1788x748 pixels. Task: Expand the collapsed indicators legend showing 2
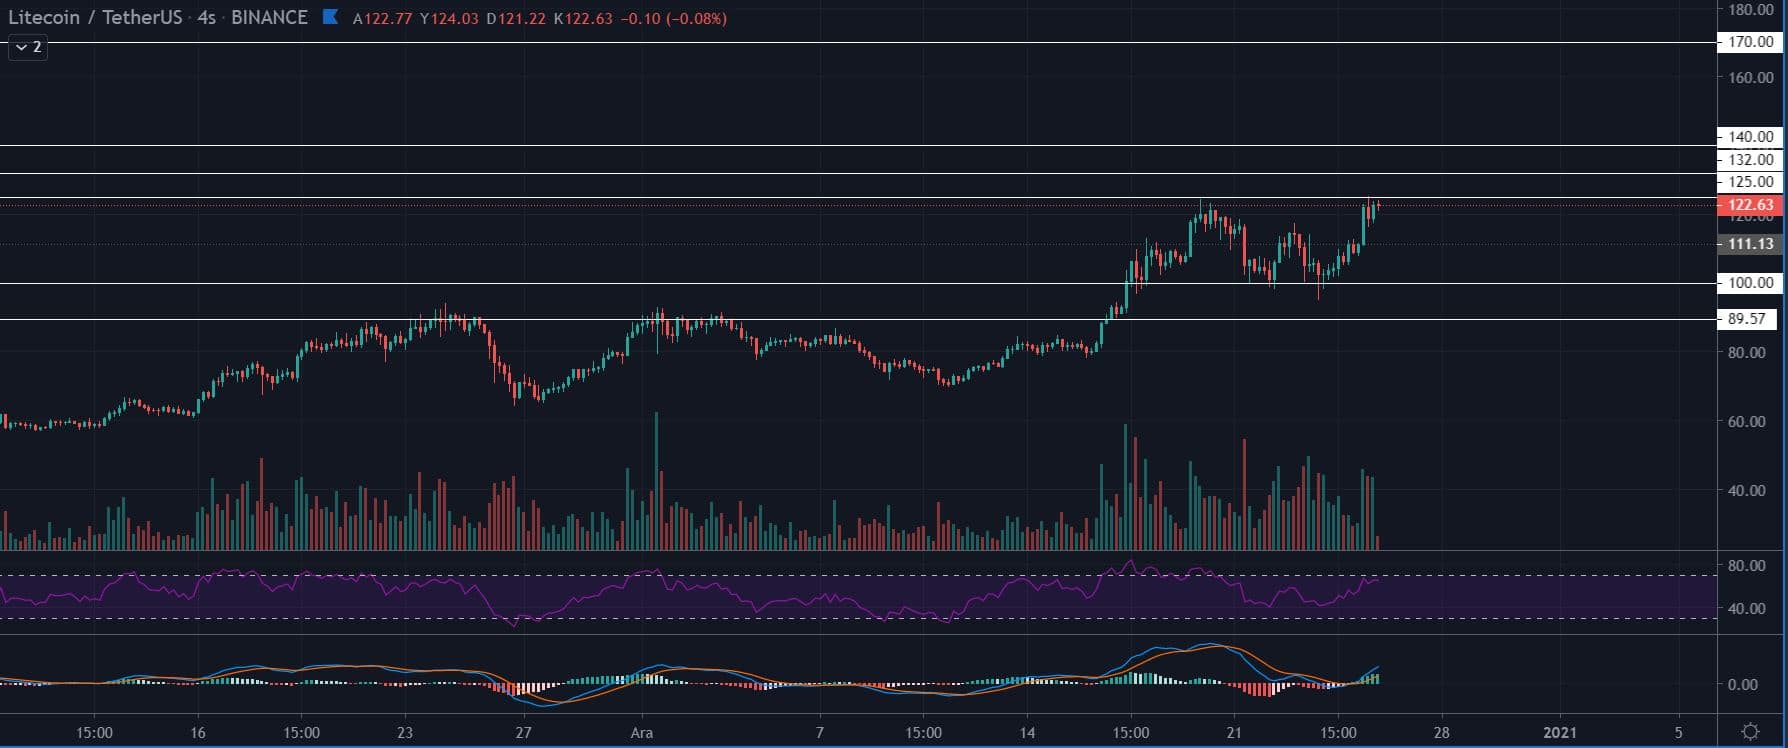[28, 47]
